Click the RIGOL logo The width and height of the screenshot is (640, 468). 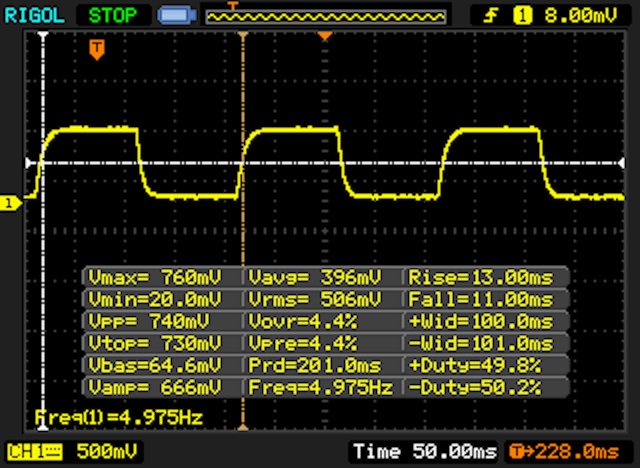(x=34, y=16)
